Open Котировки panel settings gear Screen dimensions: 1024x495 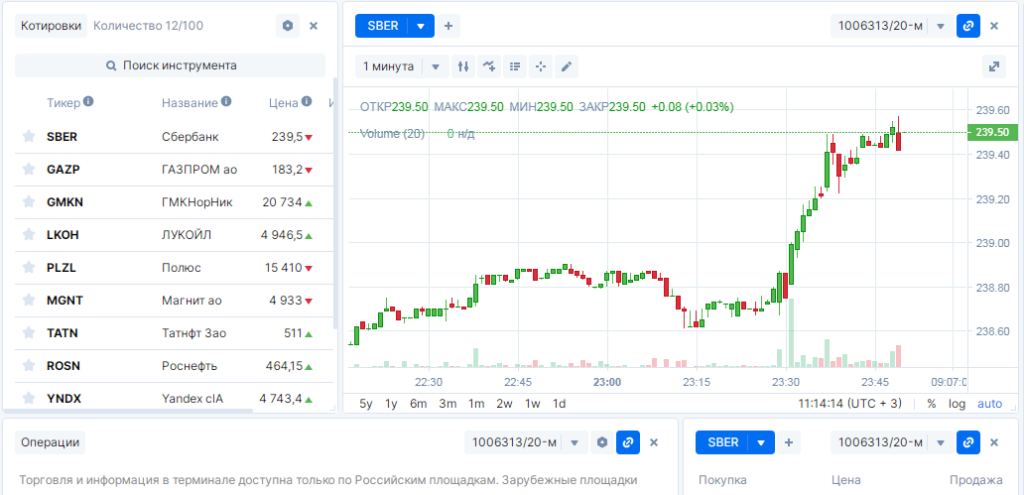click(288, 26)
